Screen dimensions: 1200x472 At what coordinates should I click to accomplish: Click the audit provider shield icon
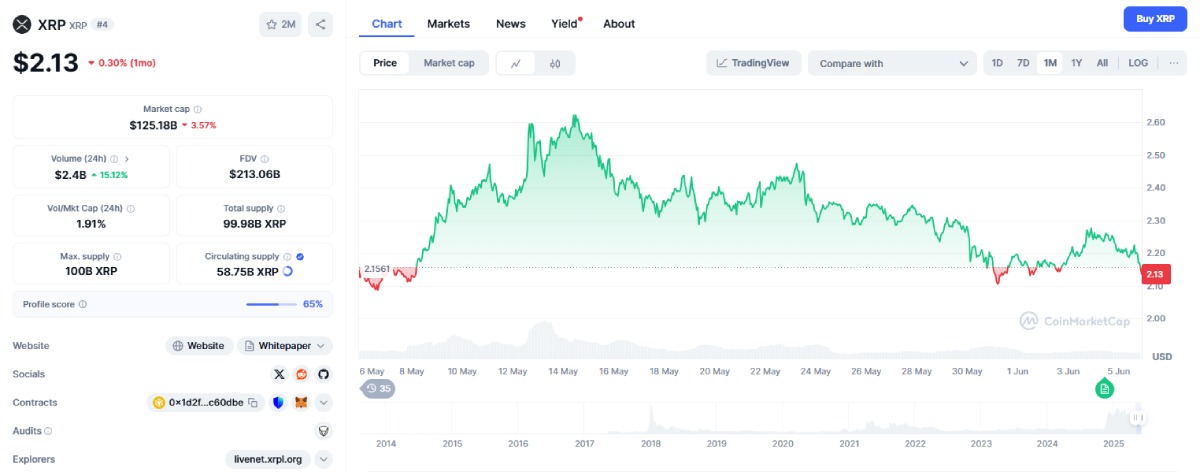(x=323, y=431)
